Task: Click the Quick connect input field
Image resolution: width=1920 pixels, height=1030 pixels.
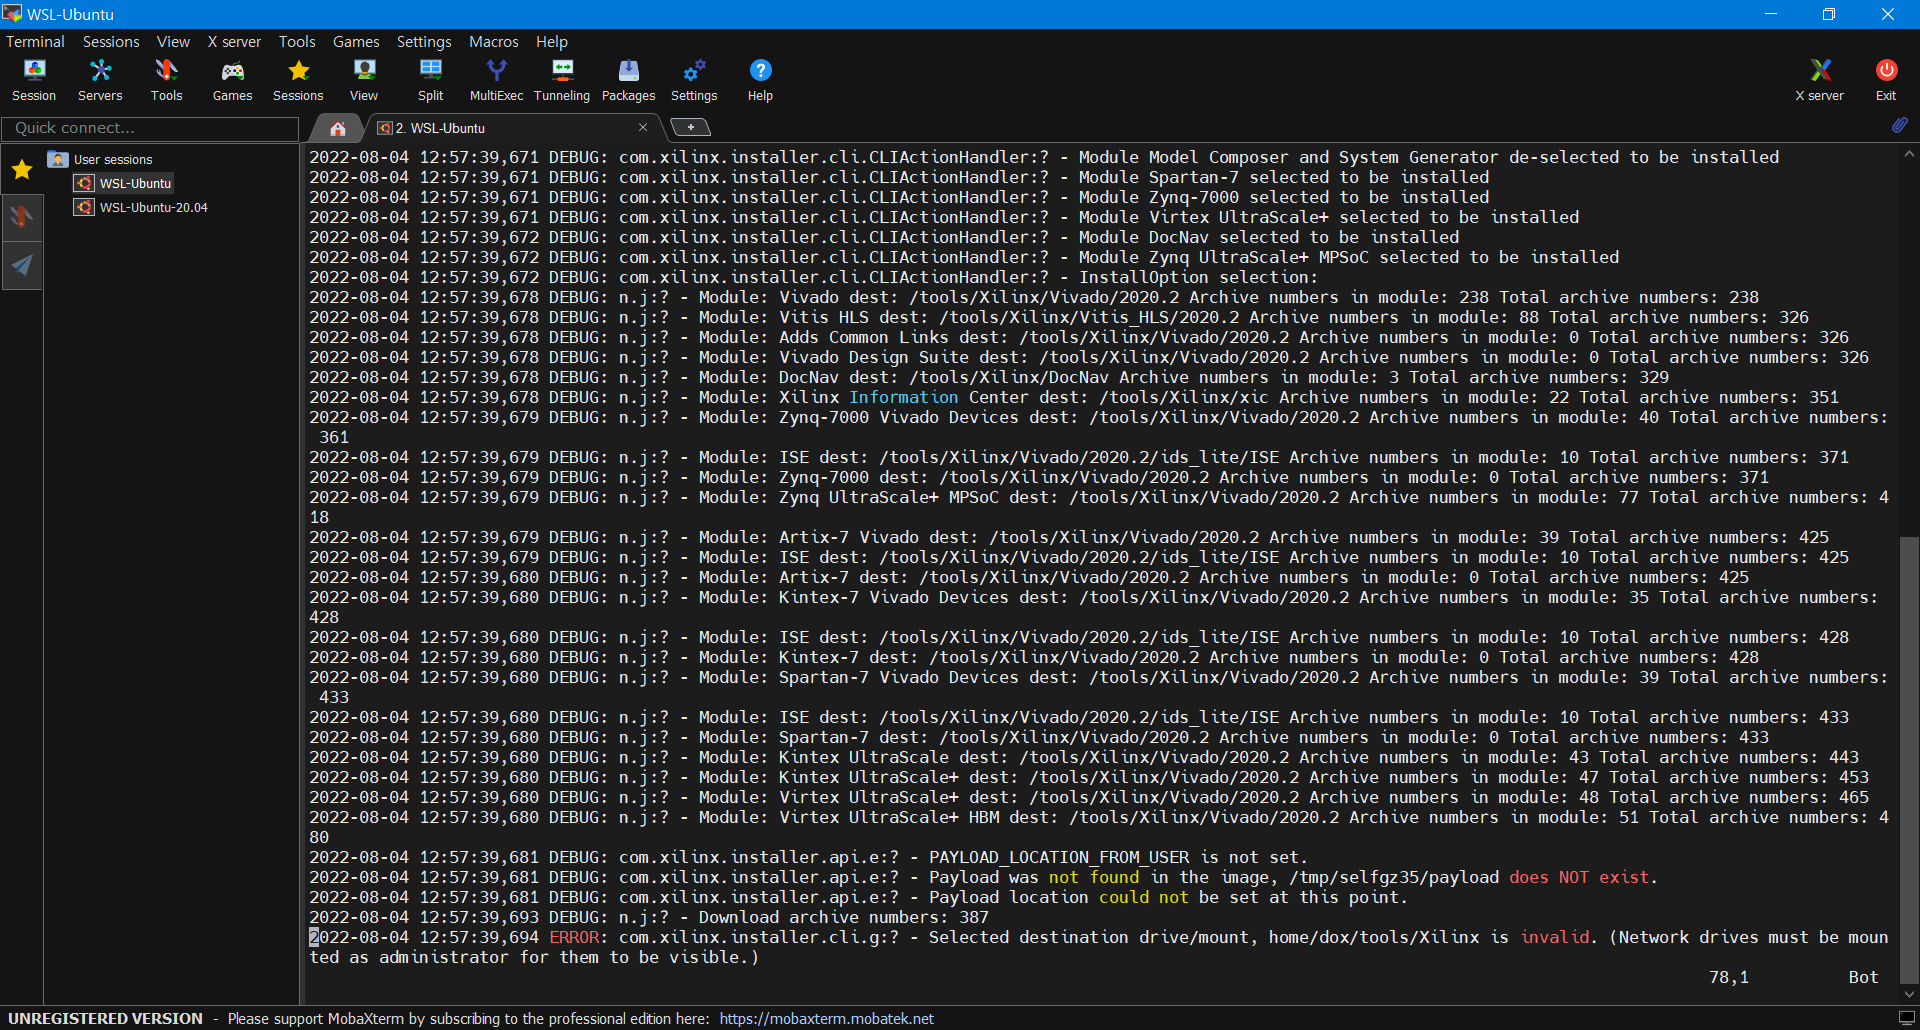Action: [x=150, y=128]
